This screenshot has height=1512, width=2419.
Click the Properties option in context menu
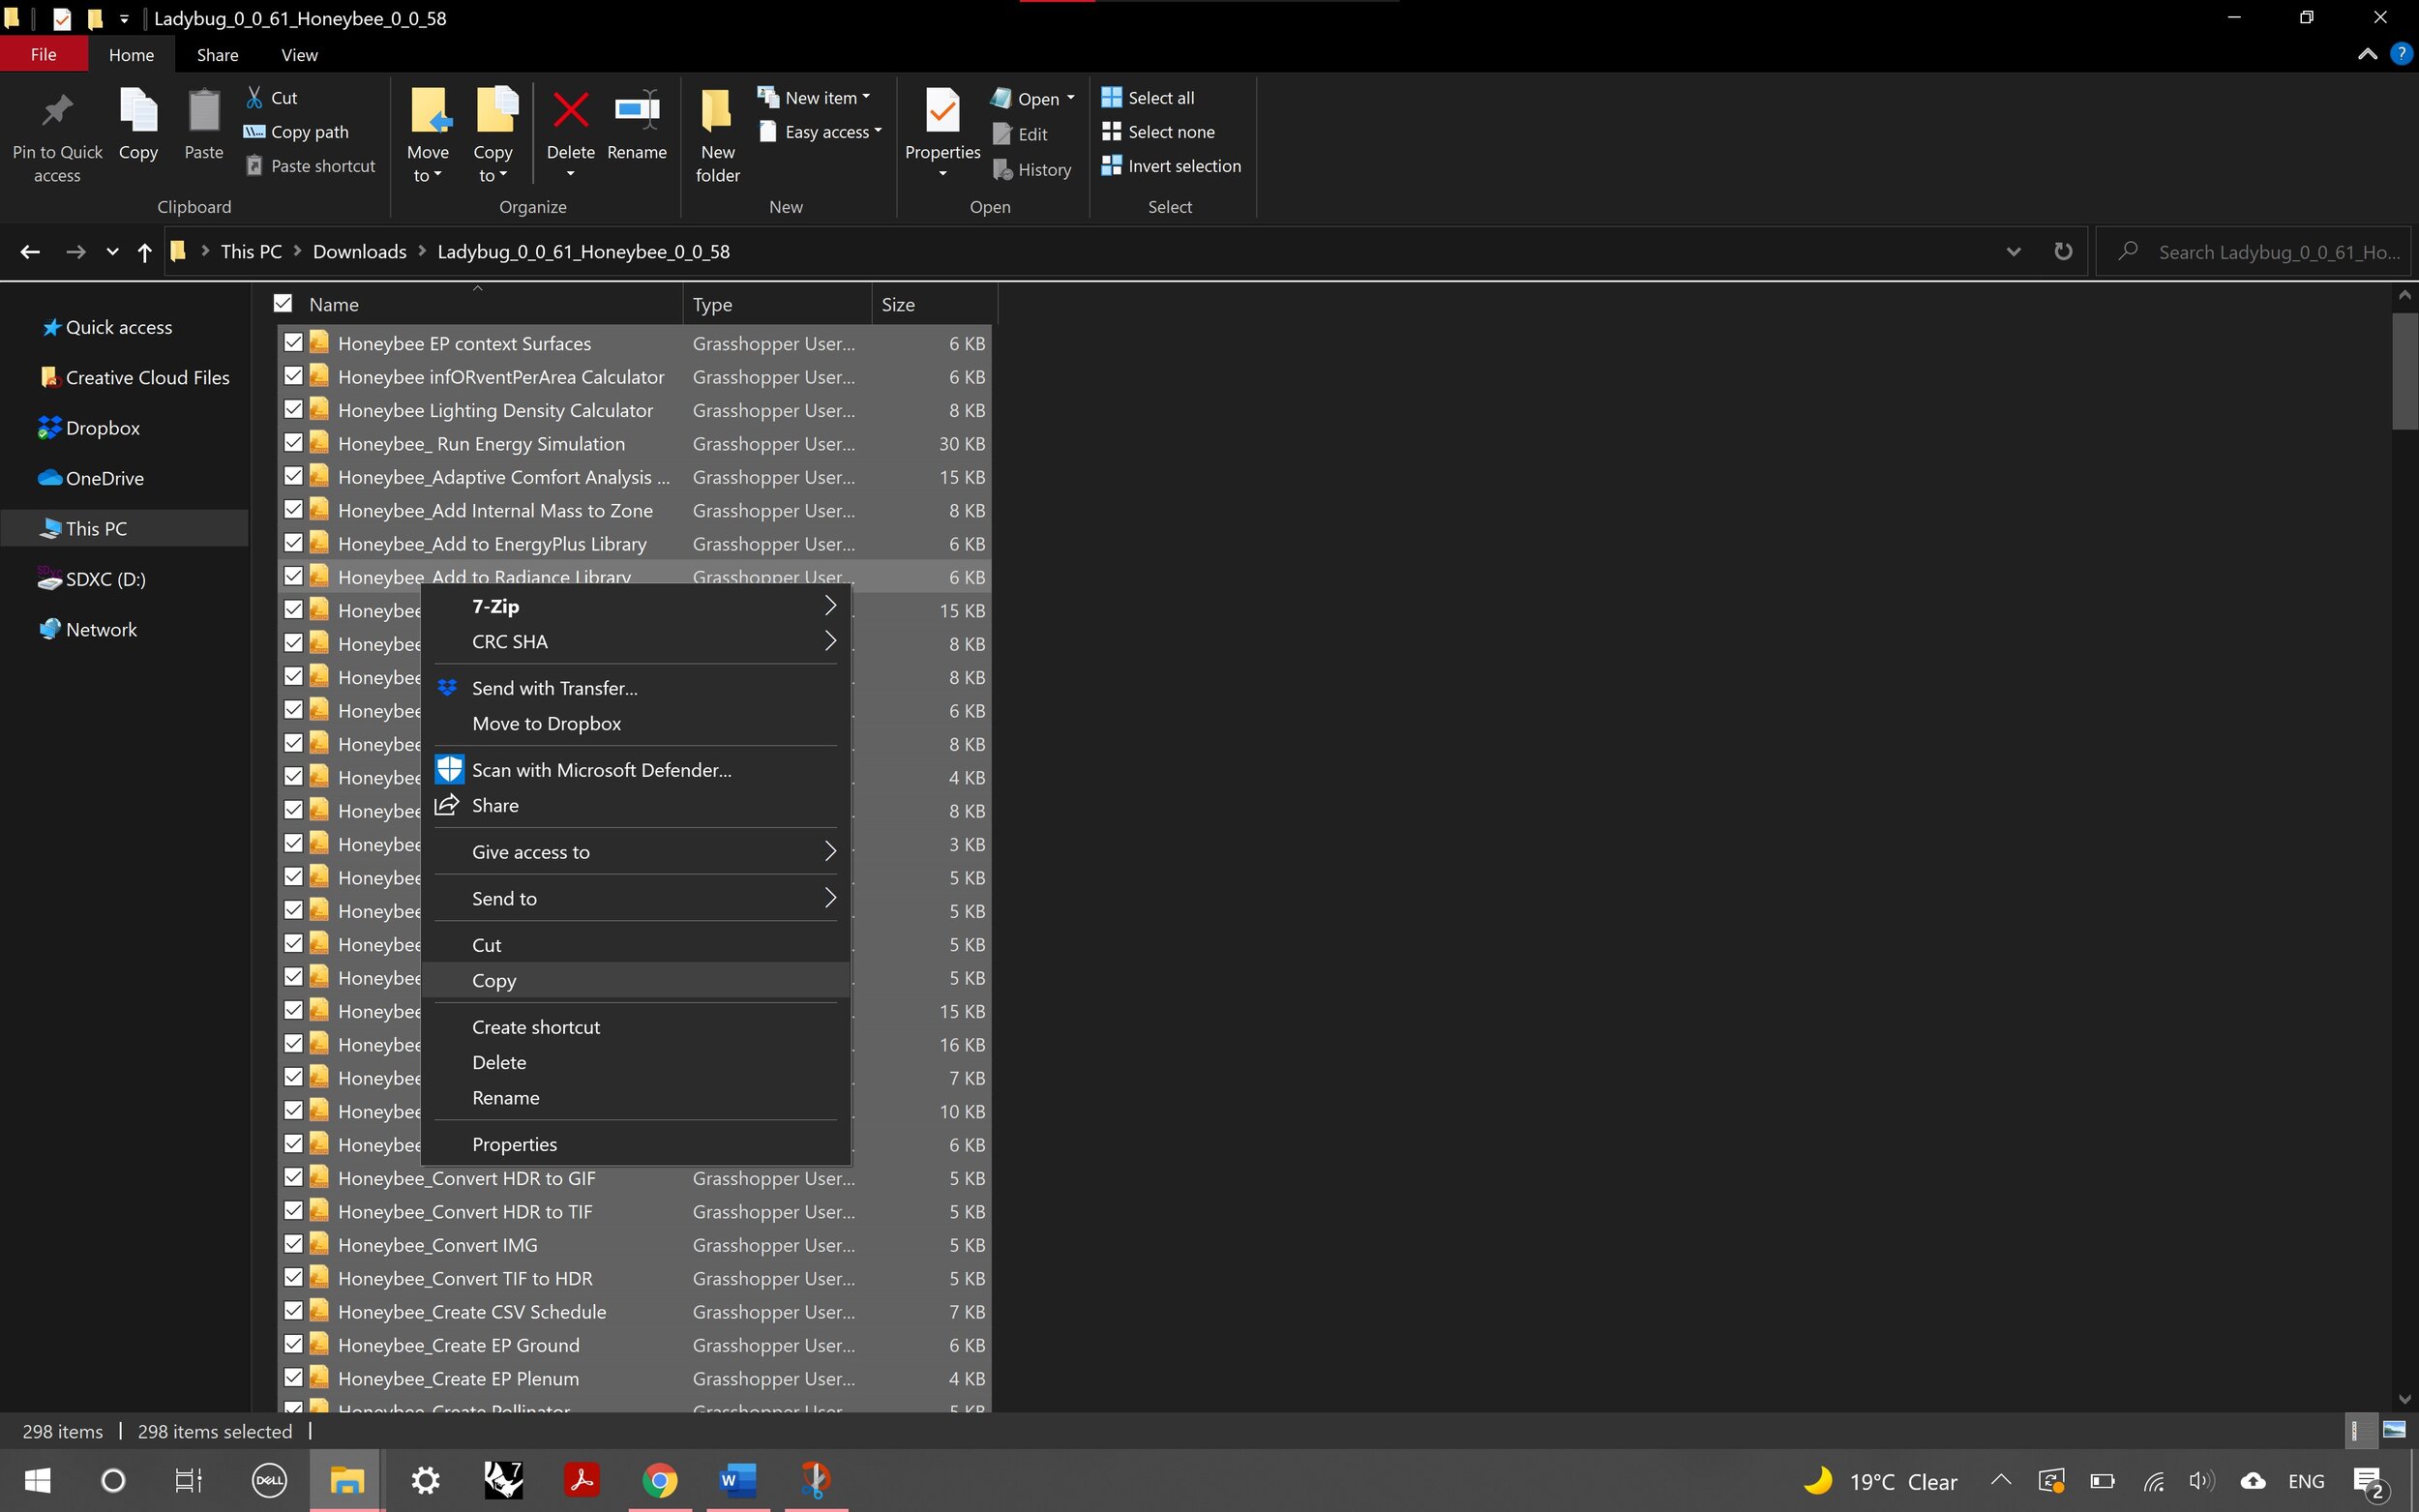click(x=516, y=1142)
